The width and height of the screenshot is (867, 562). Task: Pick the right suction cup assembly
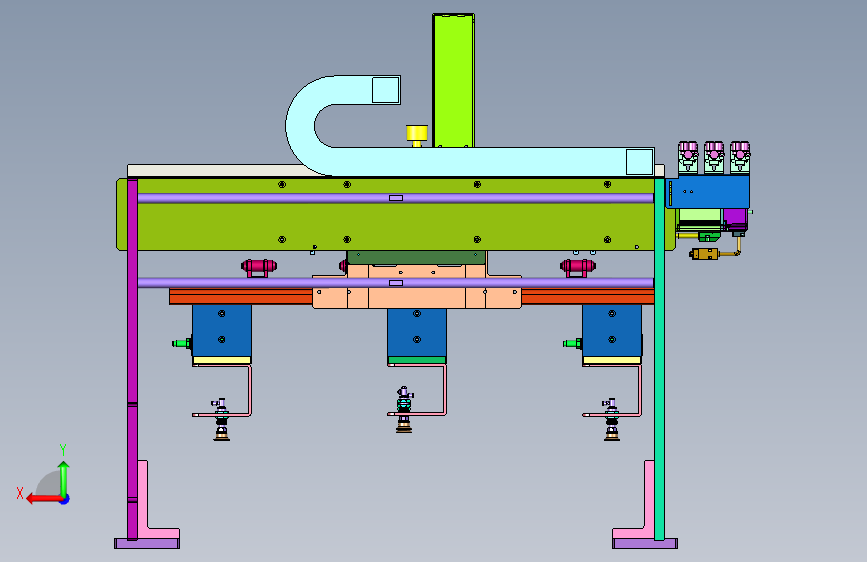click(612, 419)
